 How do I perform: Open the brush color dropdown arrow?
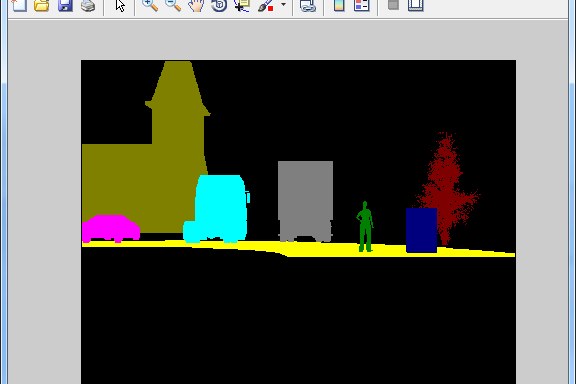(x=283, y=4)
